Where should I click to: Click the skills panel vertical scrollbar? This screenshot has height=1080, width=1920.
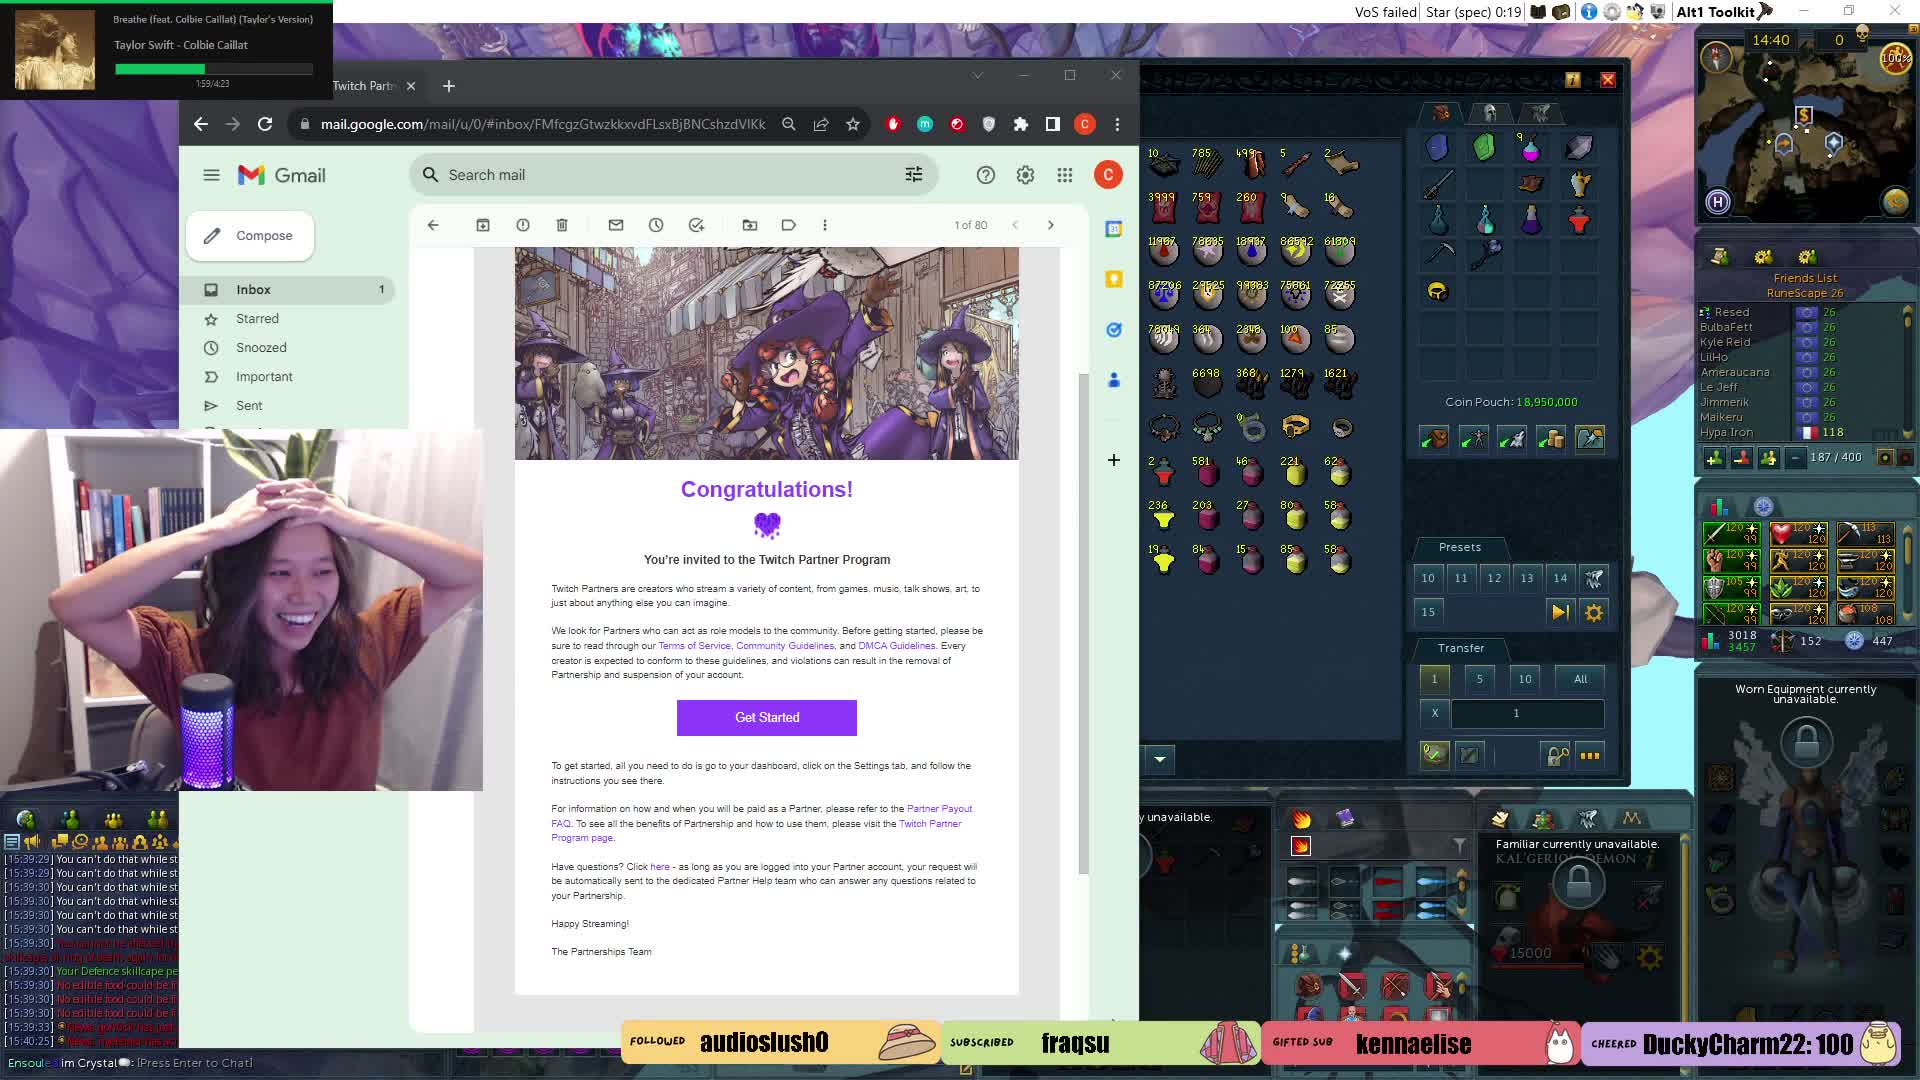1908,570
